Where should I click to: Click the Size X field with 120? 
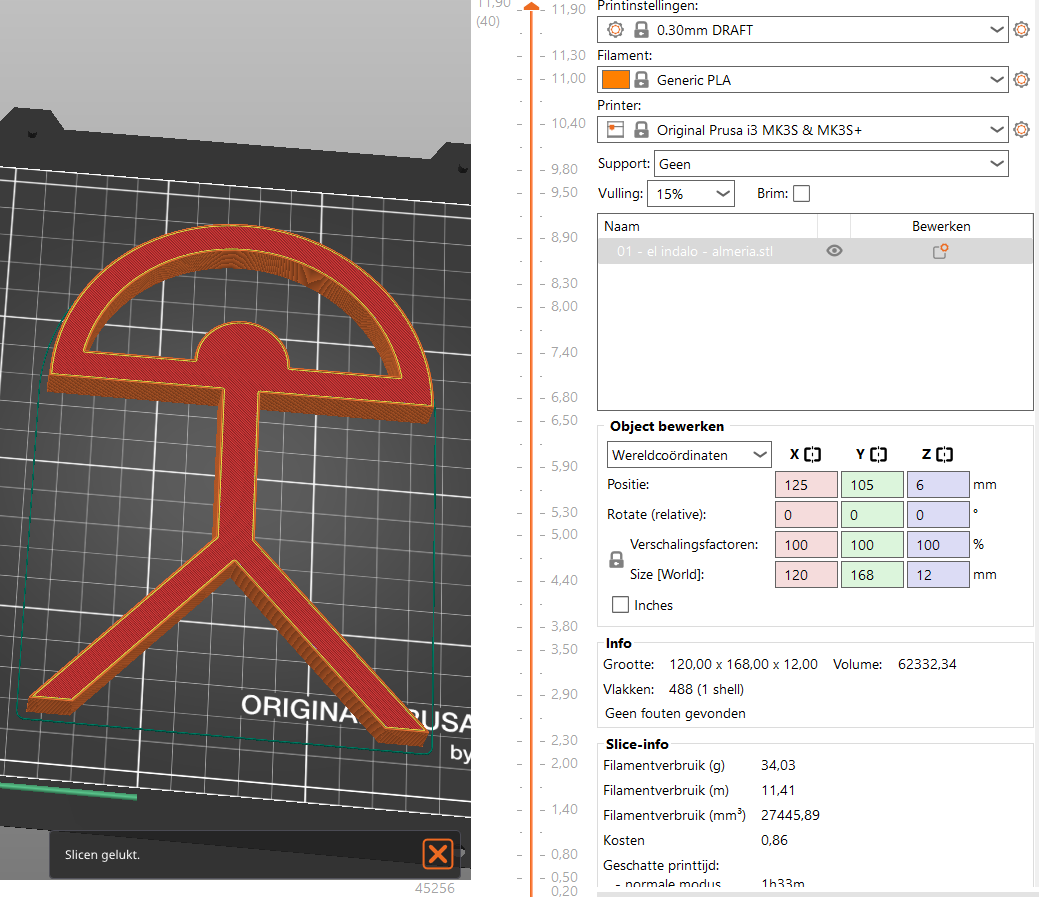click(x=806, y=574)
